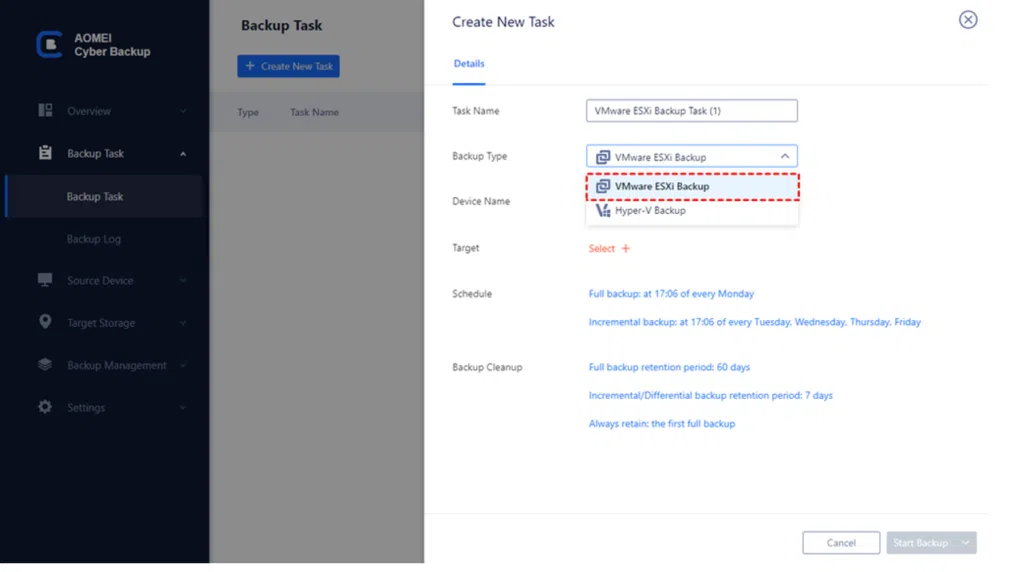This screenshot has width=1021, height=572.
Task: Click the Backup Type combo box
Action: point(692,156)
